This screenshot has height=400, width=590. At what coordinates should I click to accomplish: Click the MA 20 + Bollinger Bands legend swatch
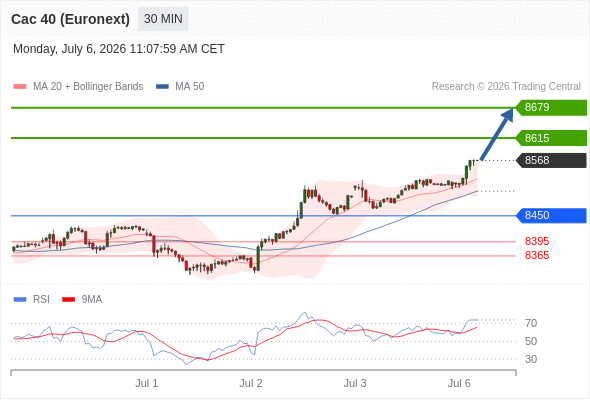(x=20, y=87)
